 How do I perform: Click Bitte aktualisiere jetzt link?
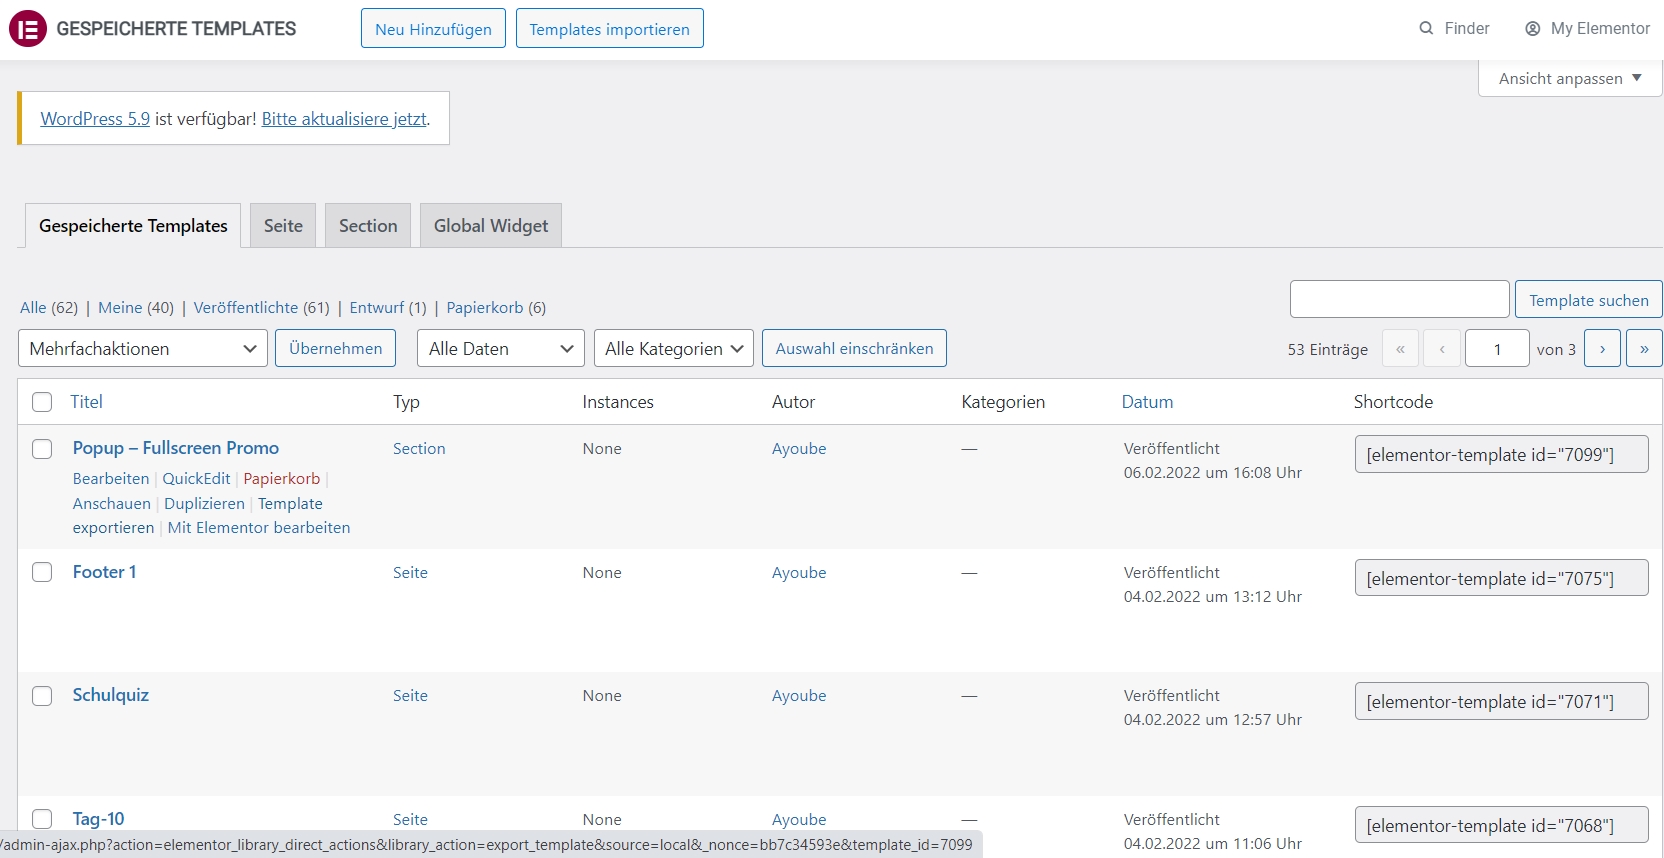click(344, 119)
